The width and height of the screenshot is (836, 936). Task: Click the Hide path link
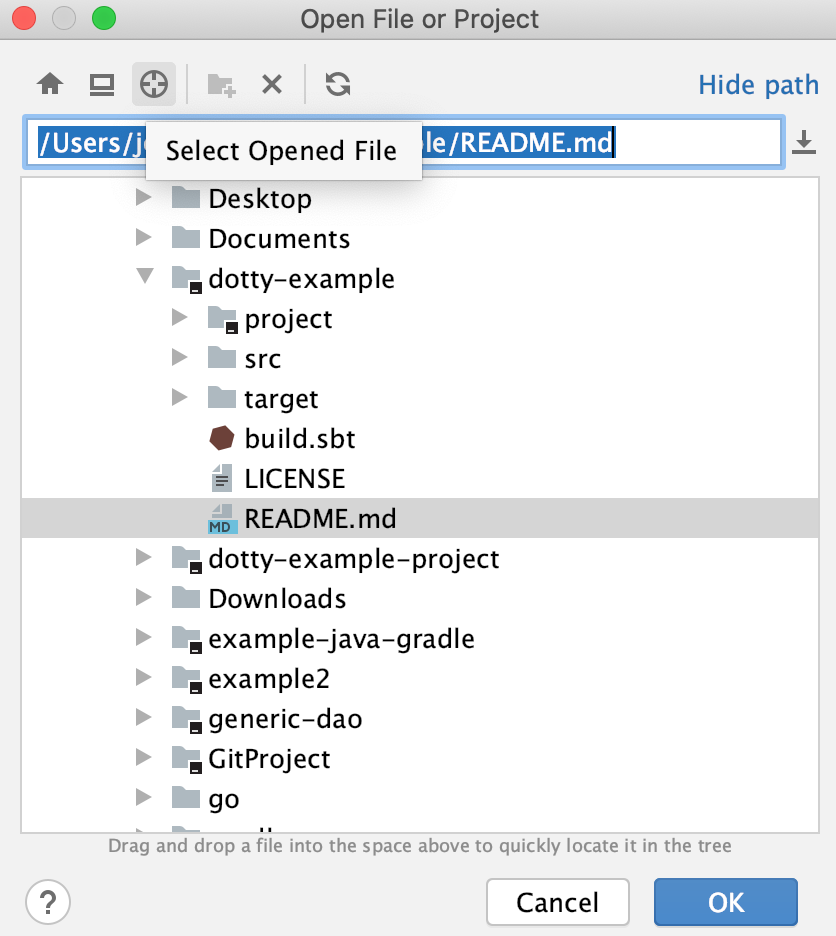point(758,84)
